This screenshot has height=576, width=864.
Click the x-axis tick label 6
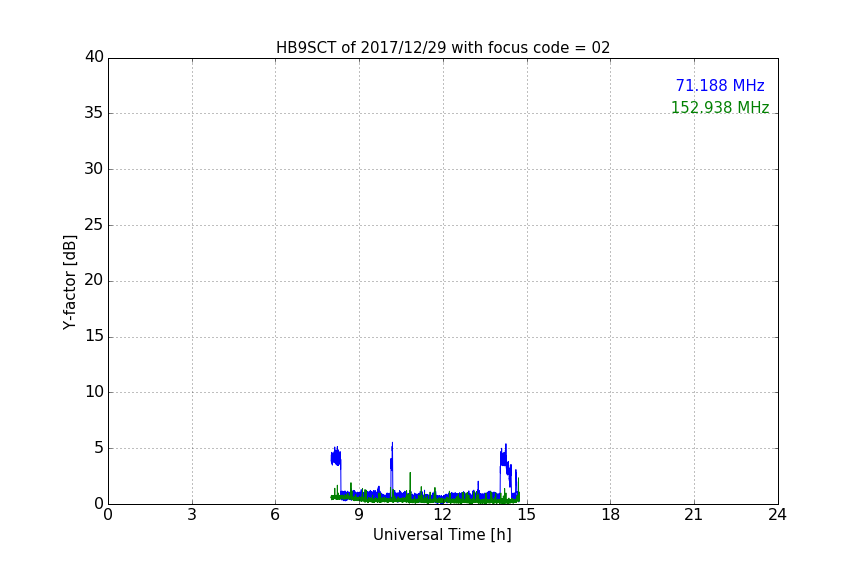tap(275, 515)
